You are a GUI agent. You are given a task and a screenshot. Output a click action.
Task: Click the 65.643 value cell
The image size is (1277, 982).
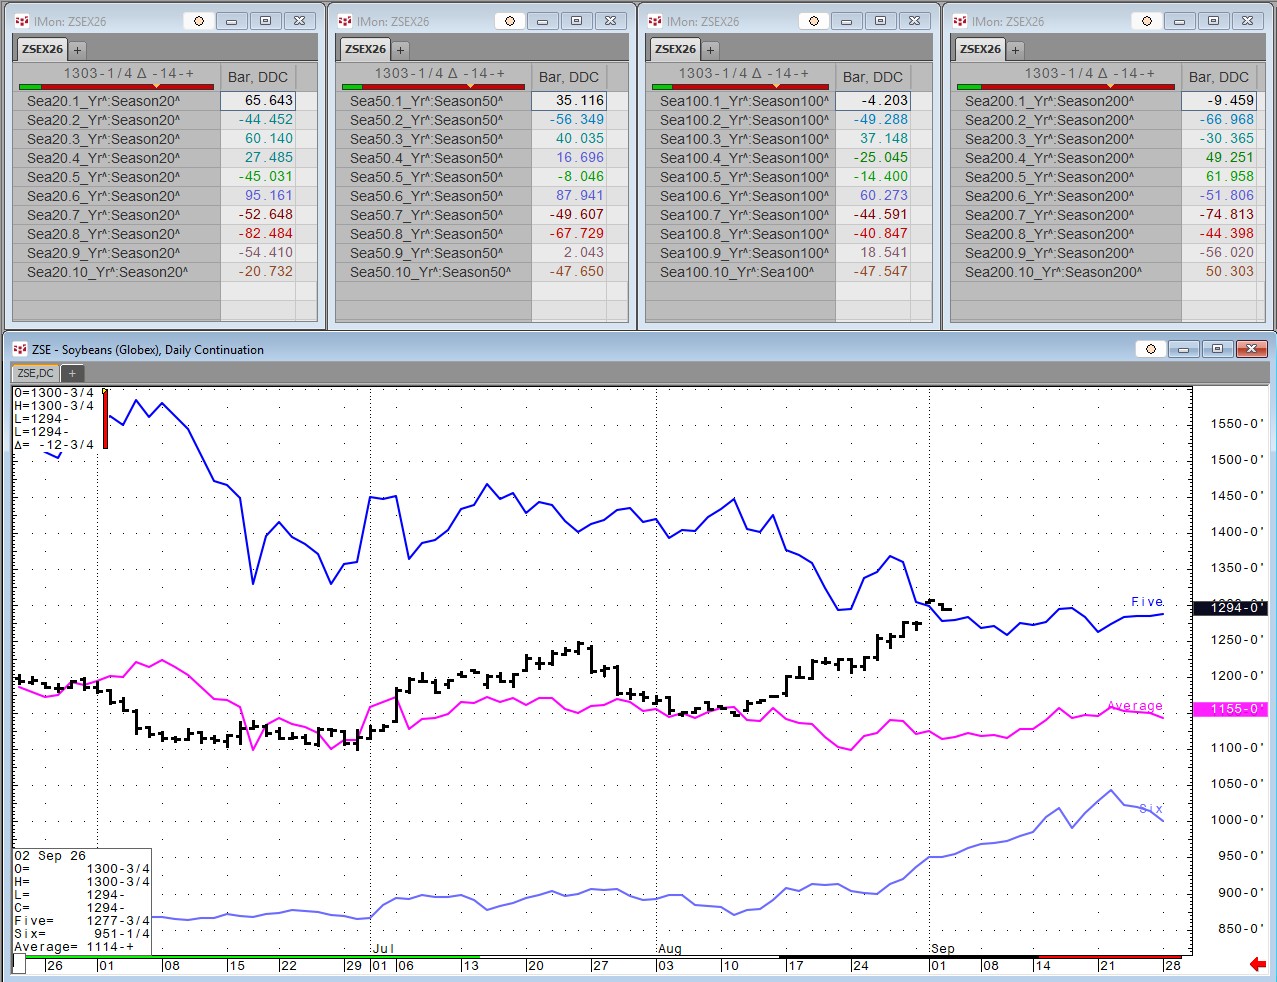pos(258,101)
